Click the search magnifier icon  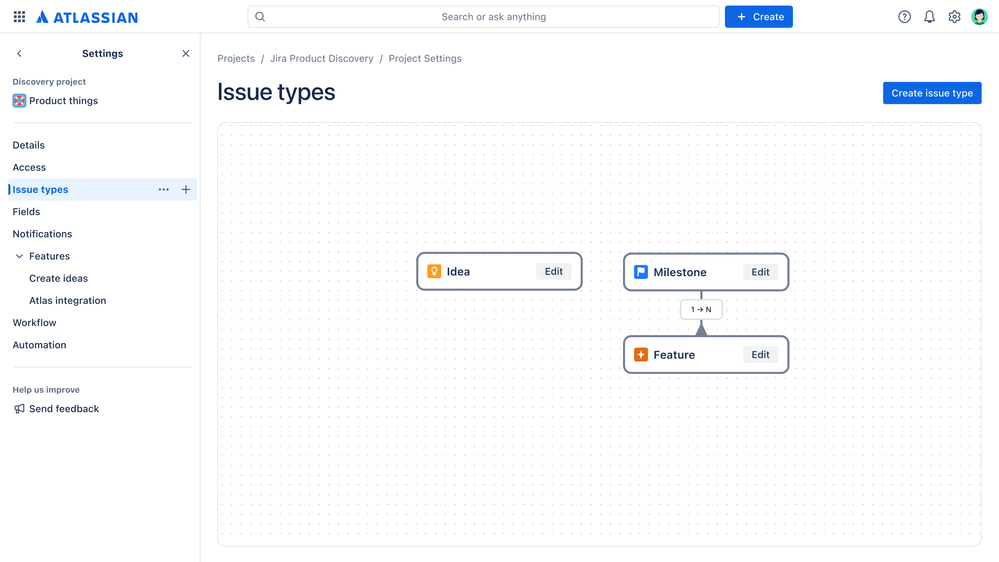(260, 17)
